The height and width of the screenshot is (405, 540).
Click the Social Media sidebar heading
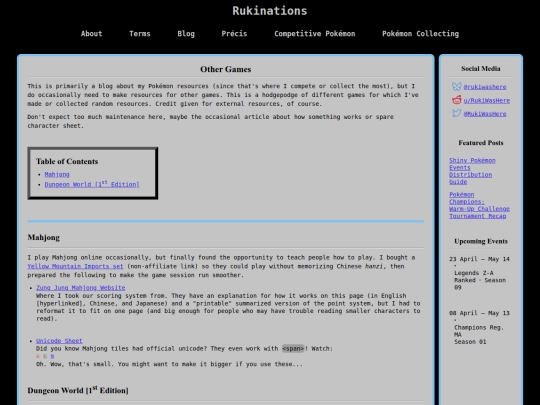coord(481,69)
